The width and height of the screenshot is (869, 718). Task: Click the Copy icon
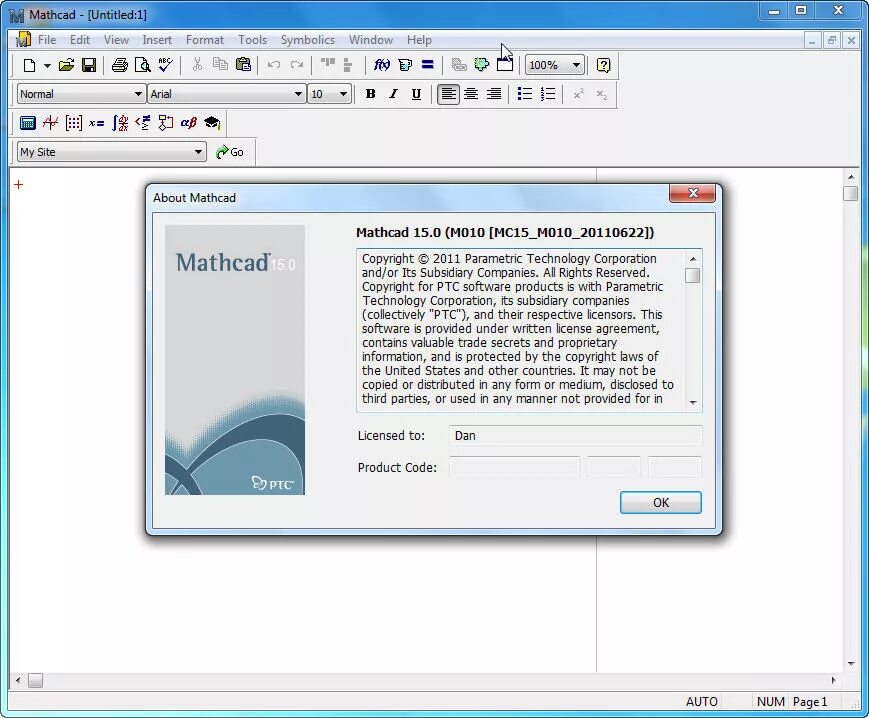click(x=220, y=65)
